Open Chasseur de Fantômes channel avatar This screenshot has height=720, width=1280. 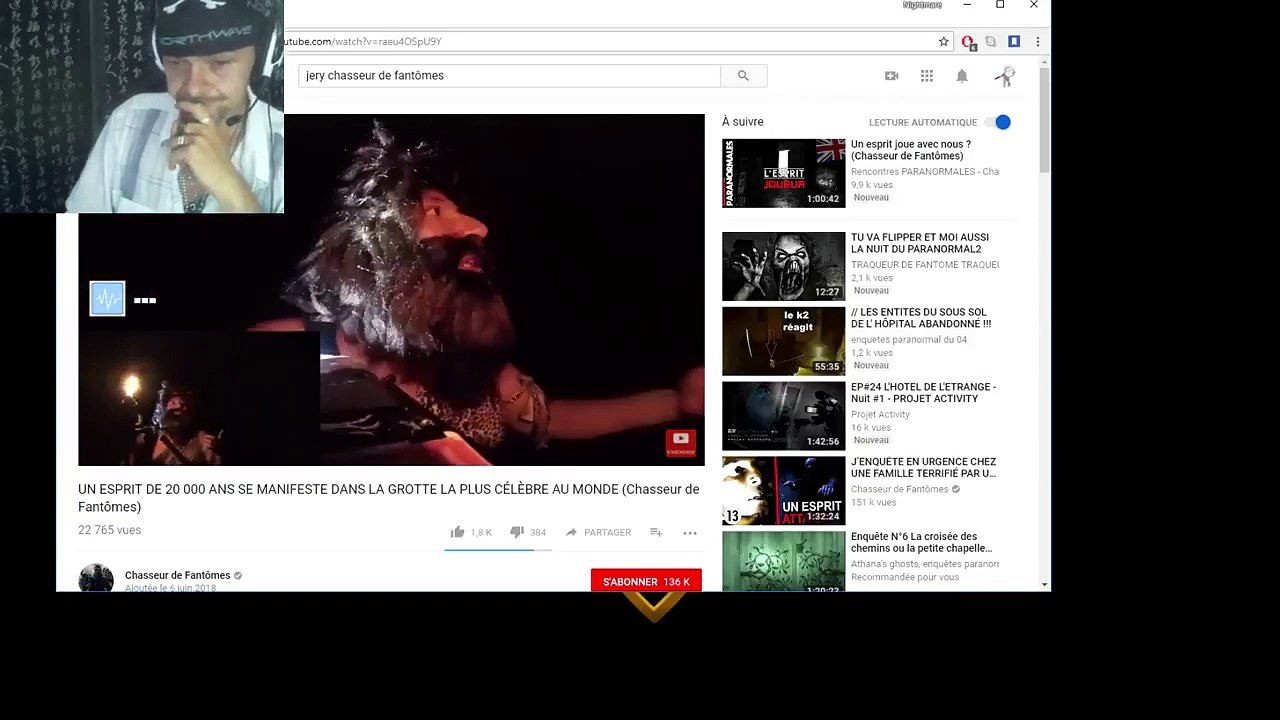pos(96,578)
